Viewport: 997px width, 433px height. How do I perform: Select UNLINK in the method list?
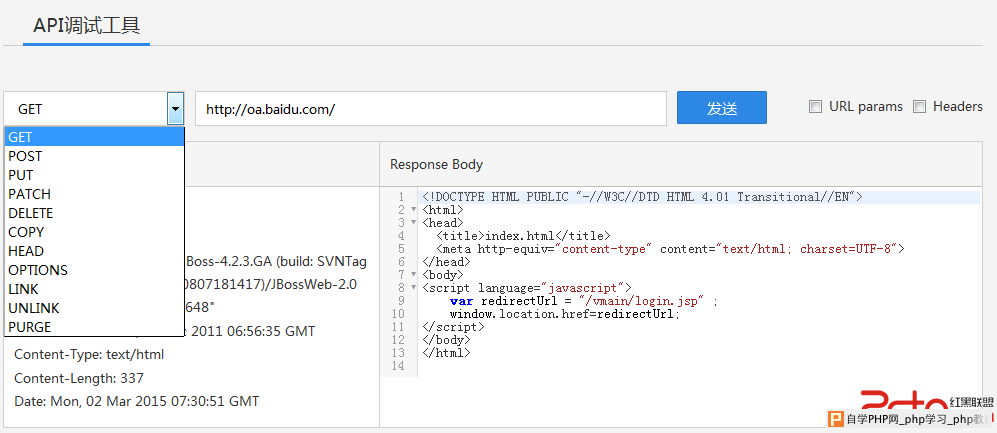click(94, 308)
